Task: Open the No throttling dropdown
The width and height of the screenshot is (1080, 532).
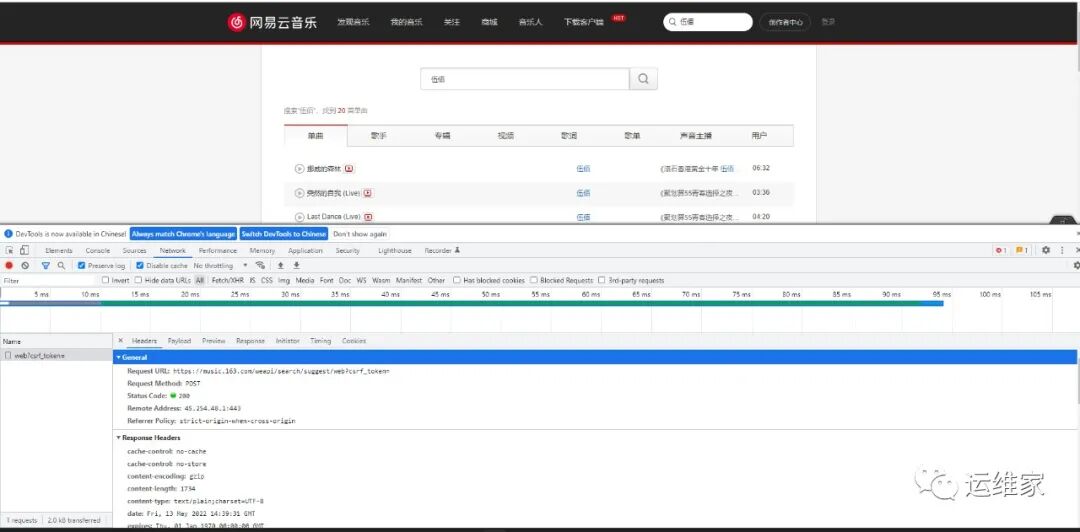Action: point(220,265)
